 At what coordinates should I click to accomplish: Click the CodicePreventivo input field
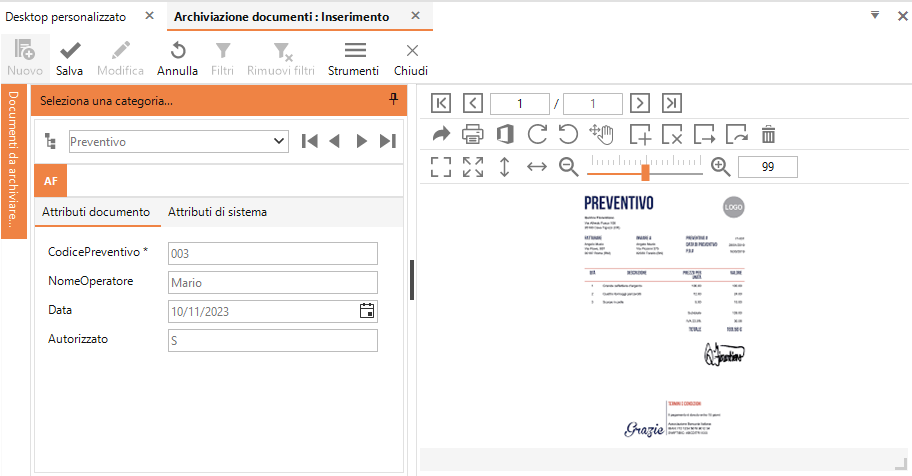(272, 254)
